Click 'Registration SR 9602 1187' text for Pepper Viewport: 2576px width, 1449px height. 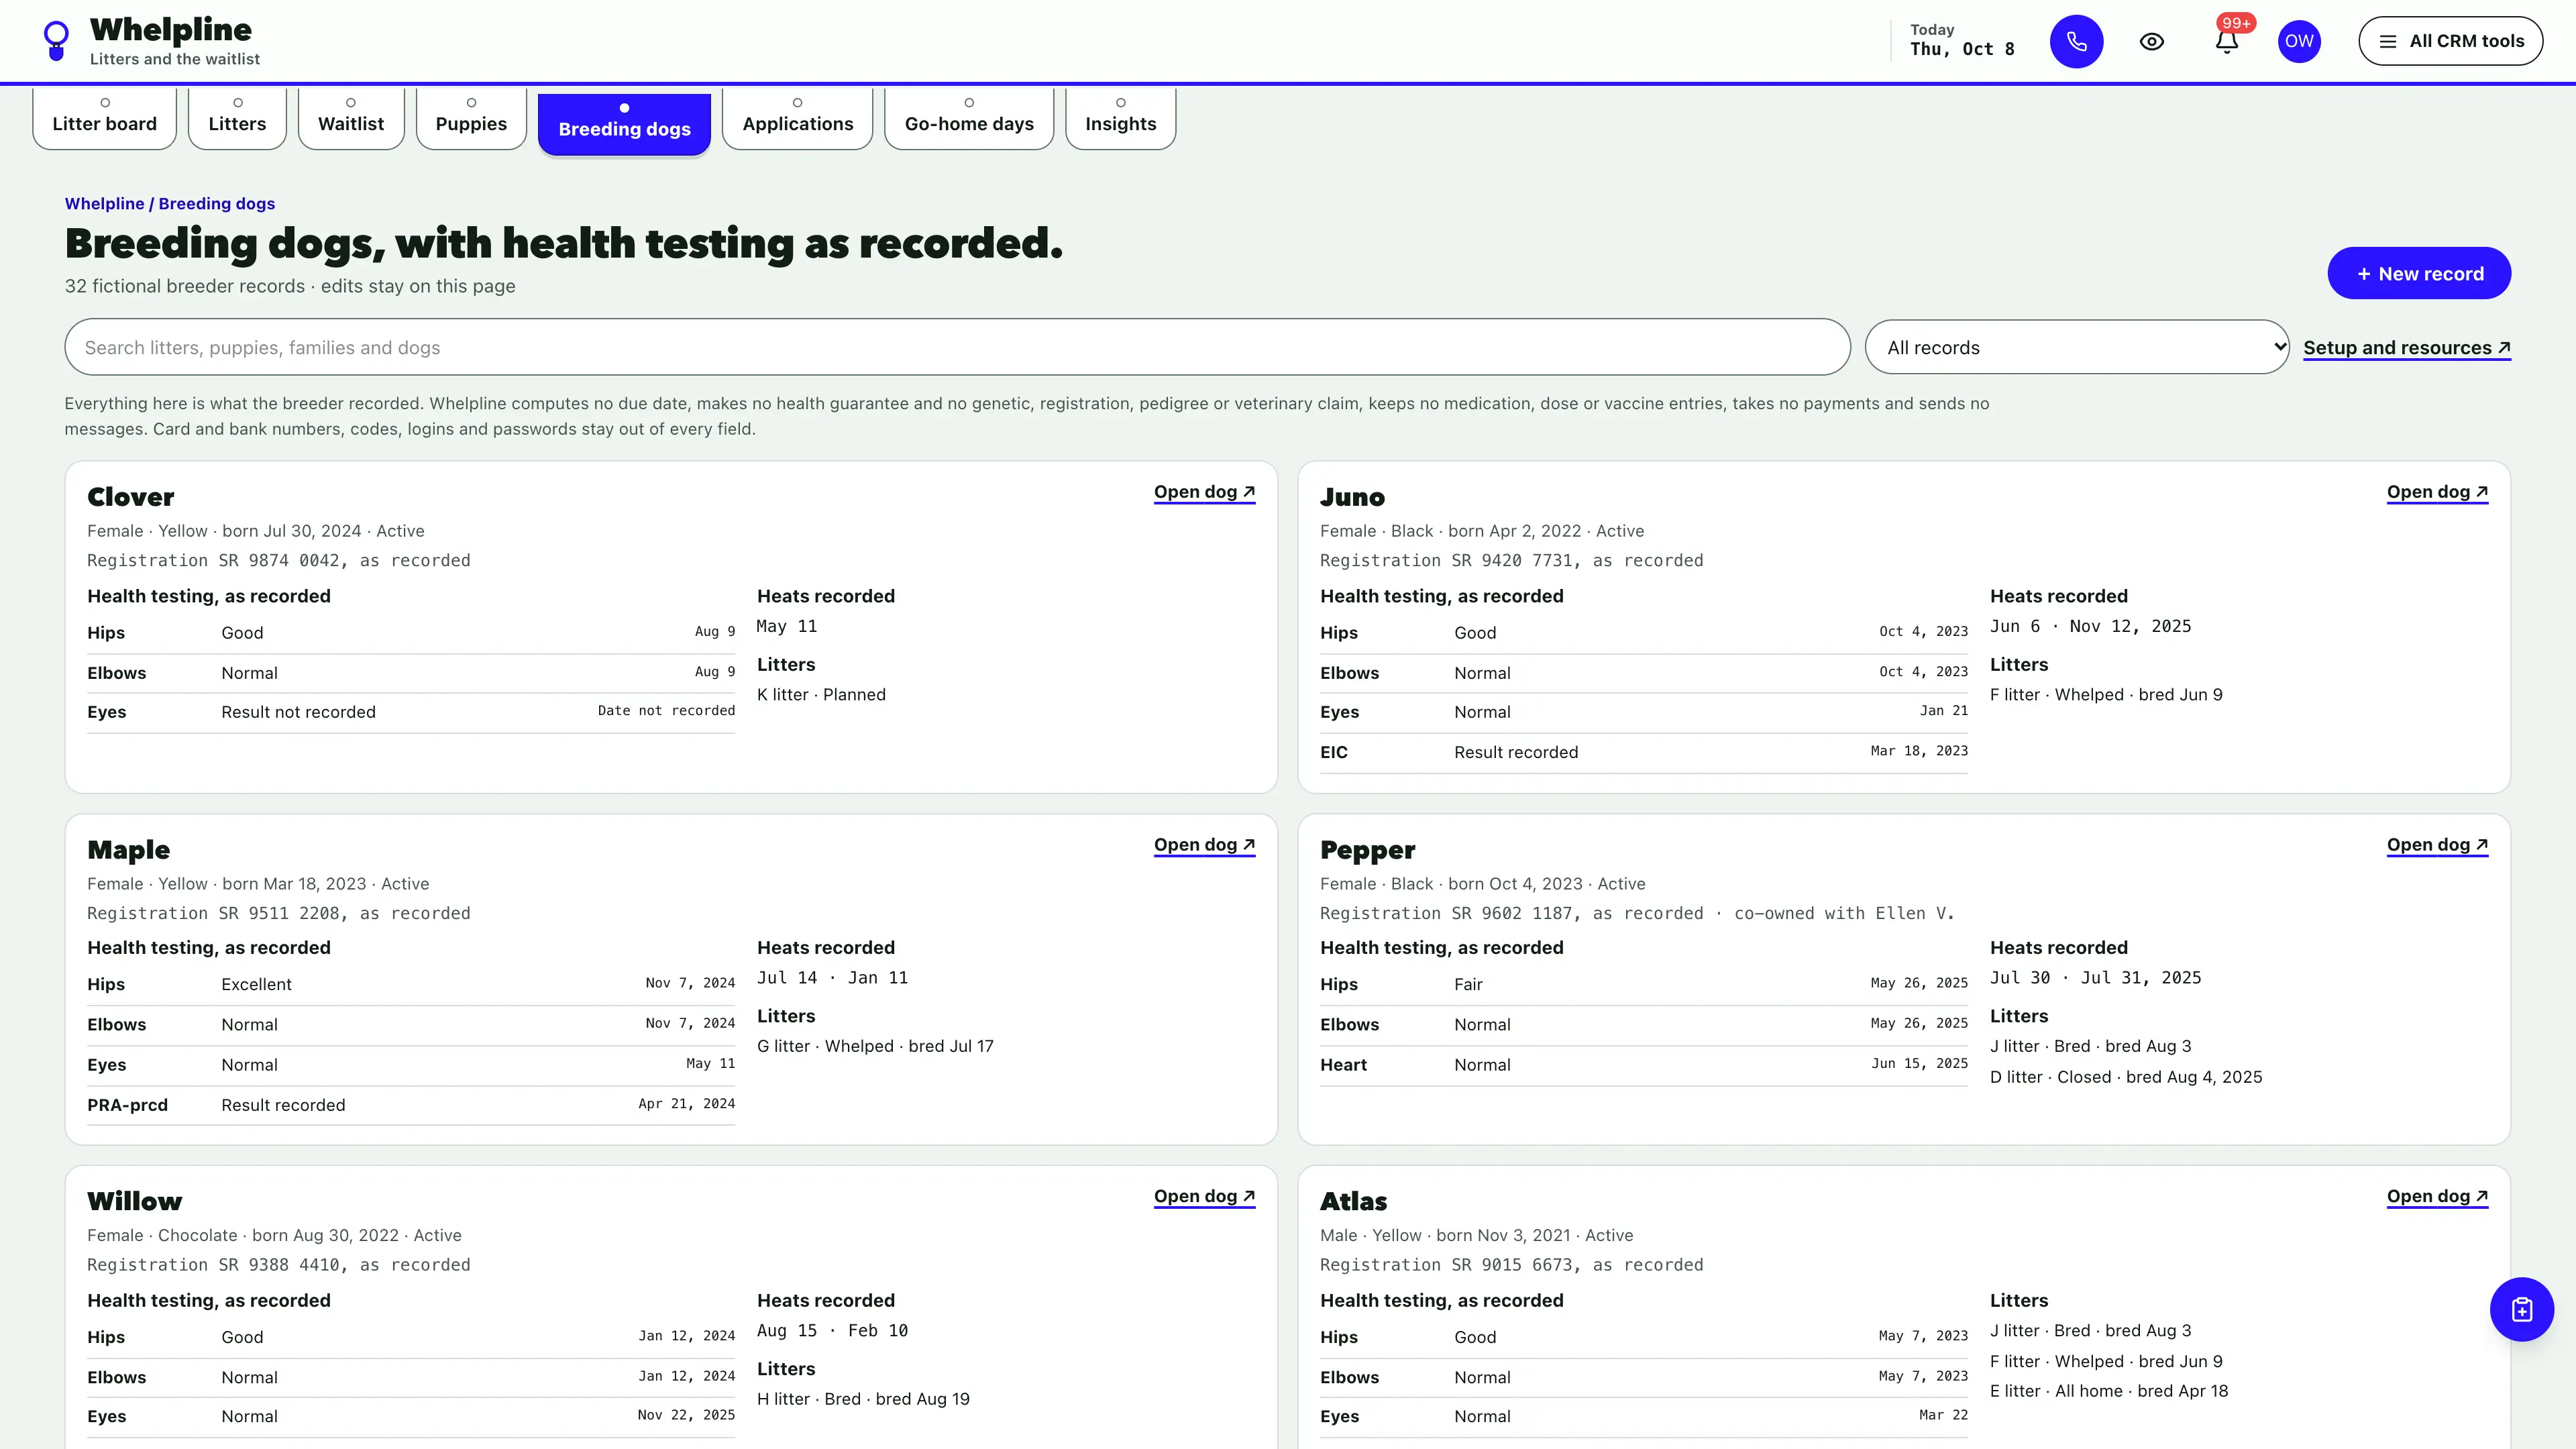1446,913
